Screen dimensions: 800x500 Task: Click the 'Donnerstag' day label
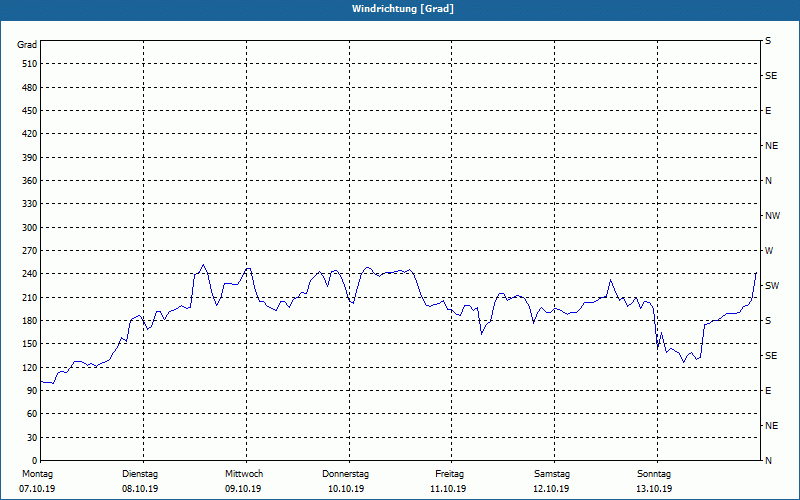point(345,474)
